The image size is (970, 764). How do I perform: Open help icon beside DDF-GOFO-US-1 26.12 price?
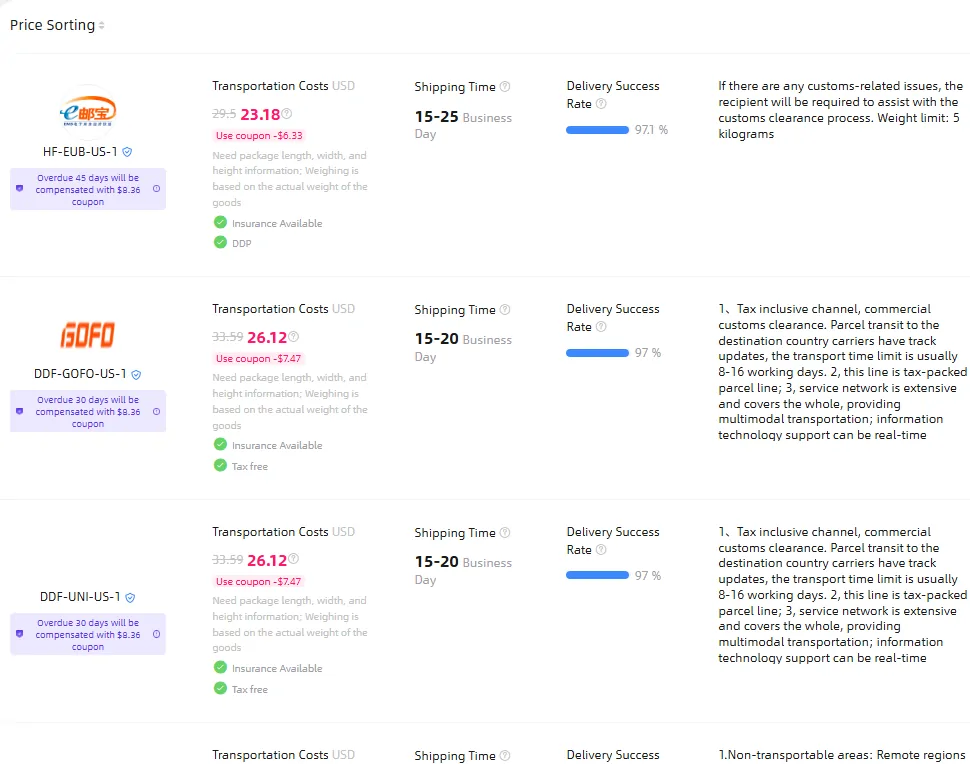(x=293, y=337)
